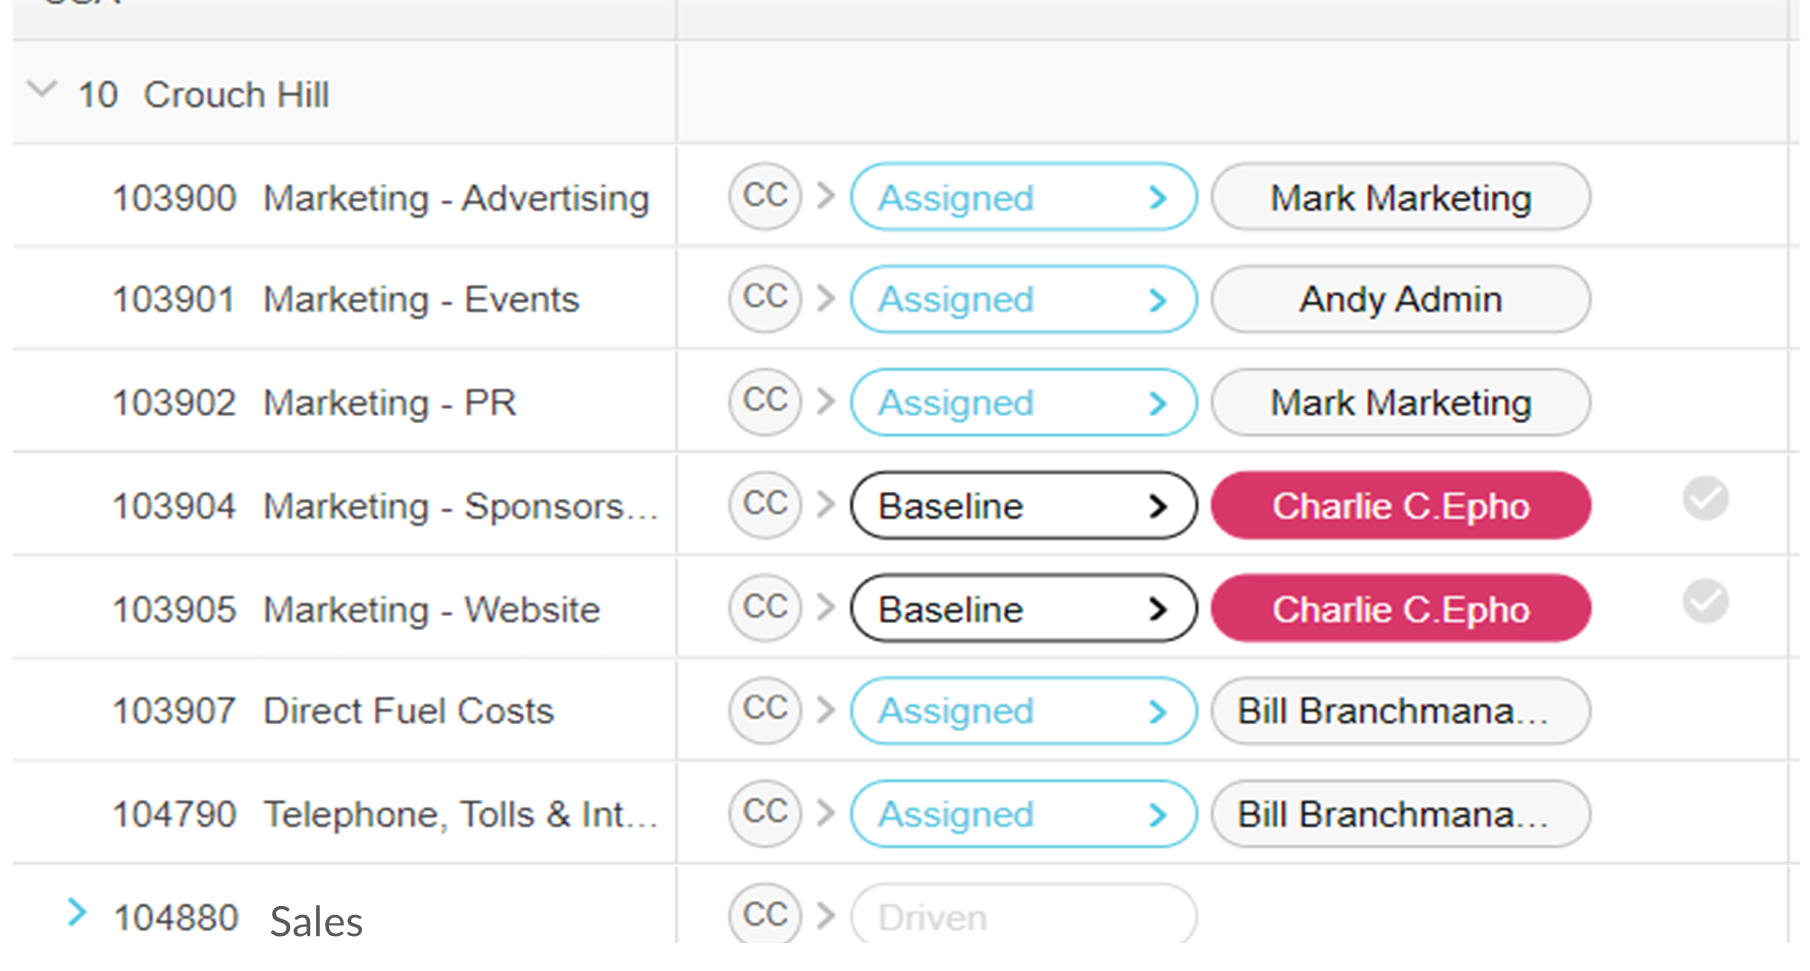Click the CC icon for Marketing - Advertising
This screenshot has height=971, width=1810.
coord(765,197)
